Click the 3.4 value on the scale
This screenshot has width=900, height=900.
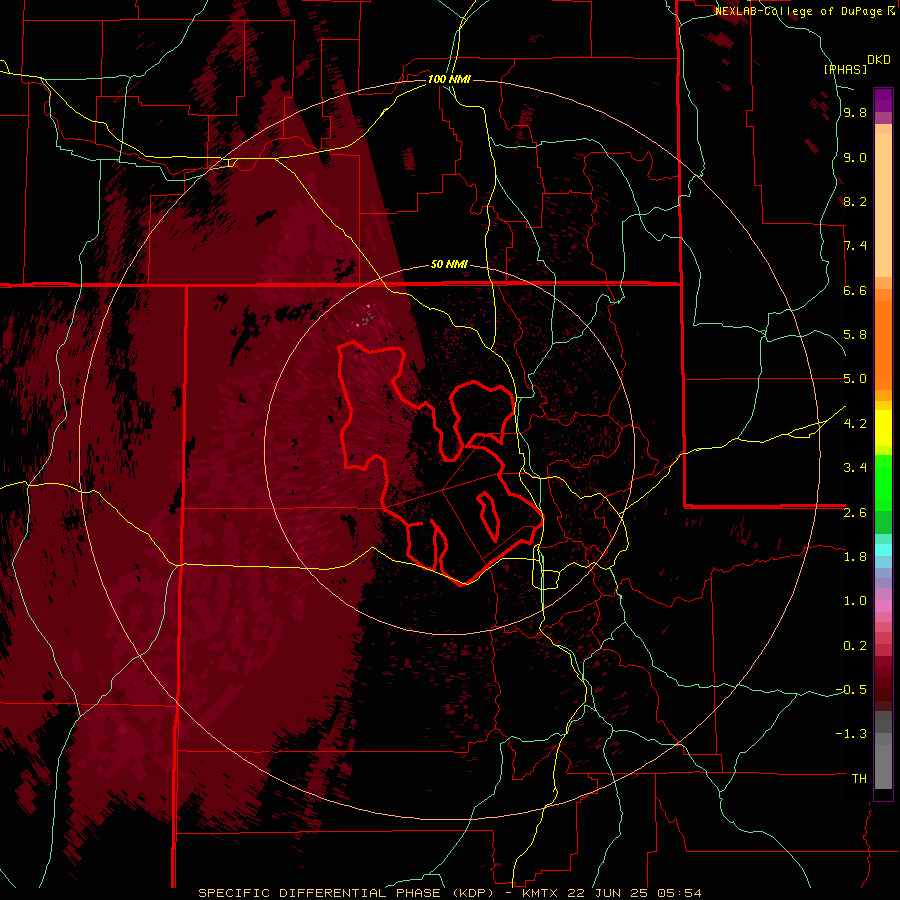point(855,468)
